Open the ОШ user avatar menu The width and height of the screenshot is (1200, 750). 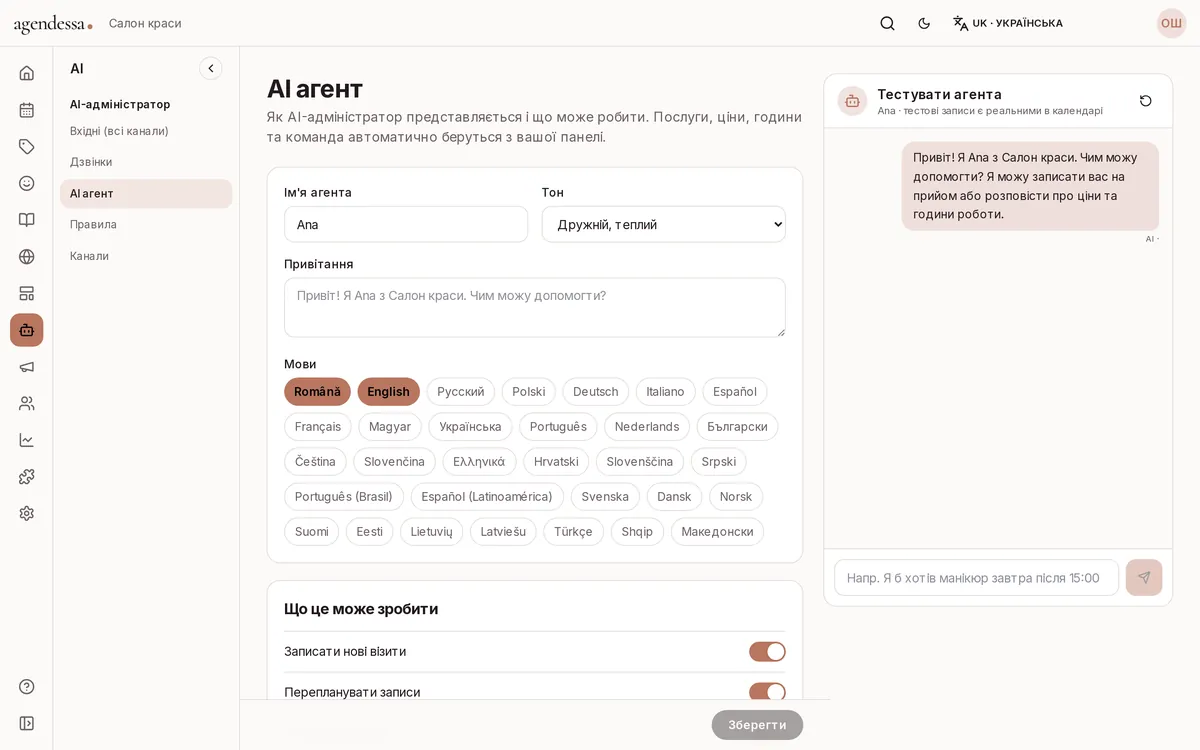pyautogui.click(x=1171, y=23)
